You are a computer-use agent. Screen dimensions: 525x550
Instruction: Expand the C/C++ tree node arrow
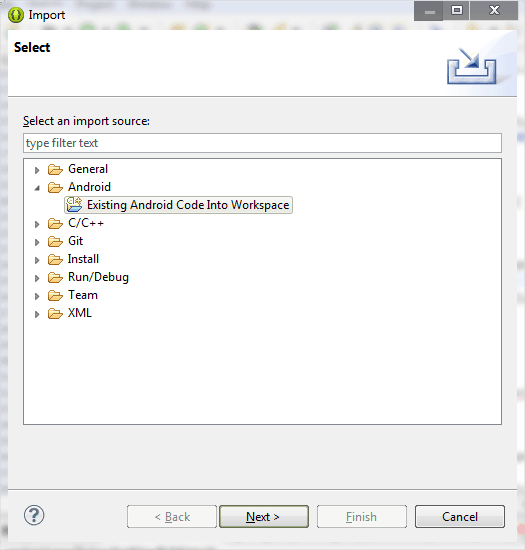tap(37, 224)
